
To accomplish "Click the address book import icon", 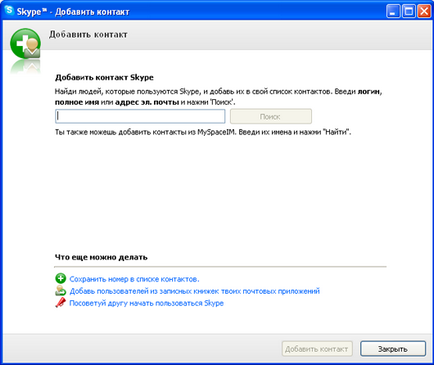I will [x=60, y=291].
